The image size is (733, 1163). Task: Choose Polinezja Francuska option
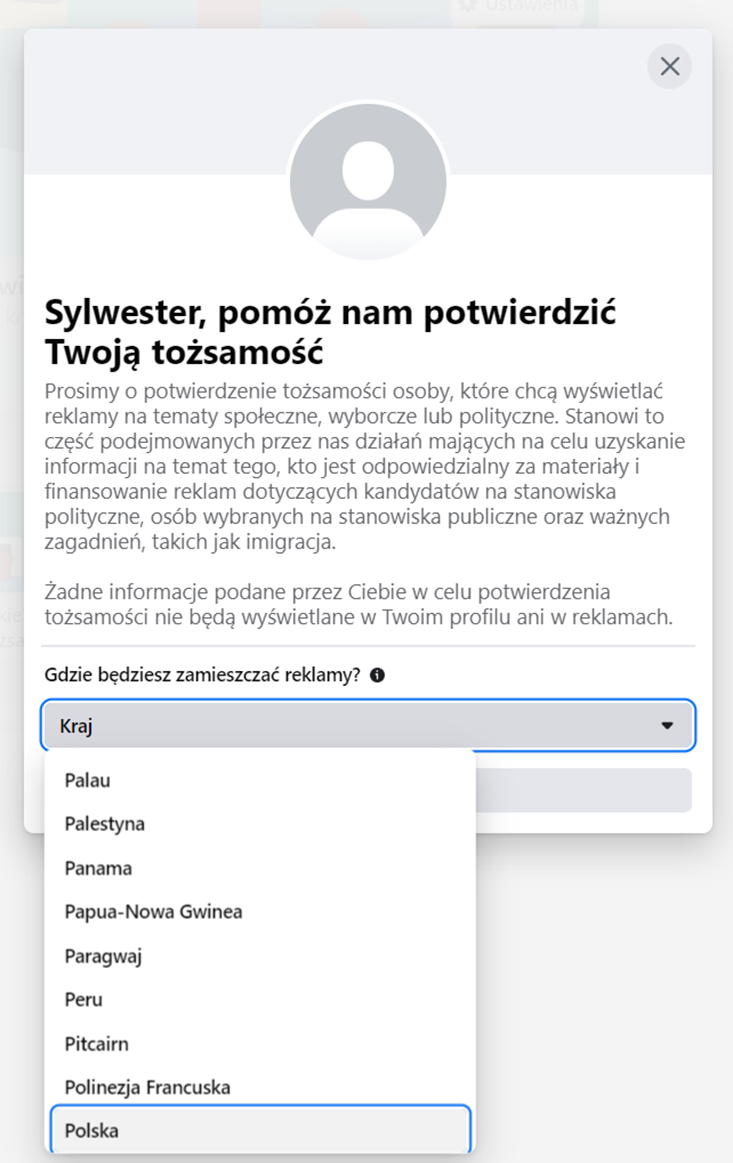click(x=147, y=1087)
